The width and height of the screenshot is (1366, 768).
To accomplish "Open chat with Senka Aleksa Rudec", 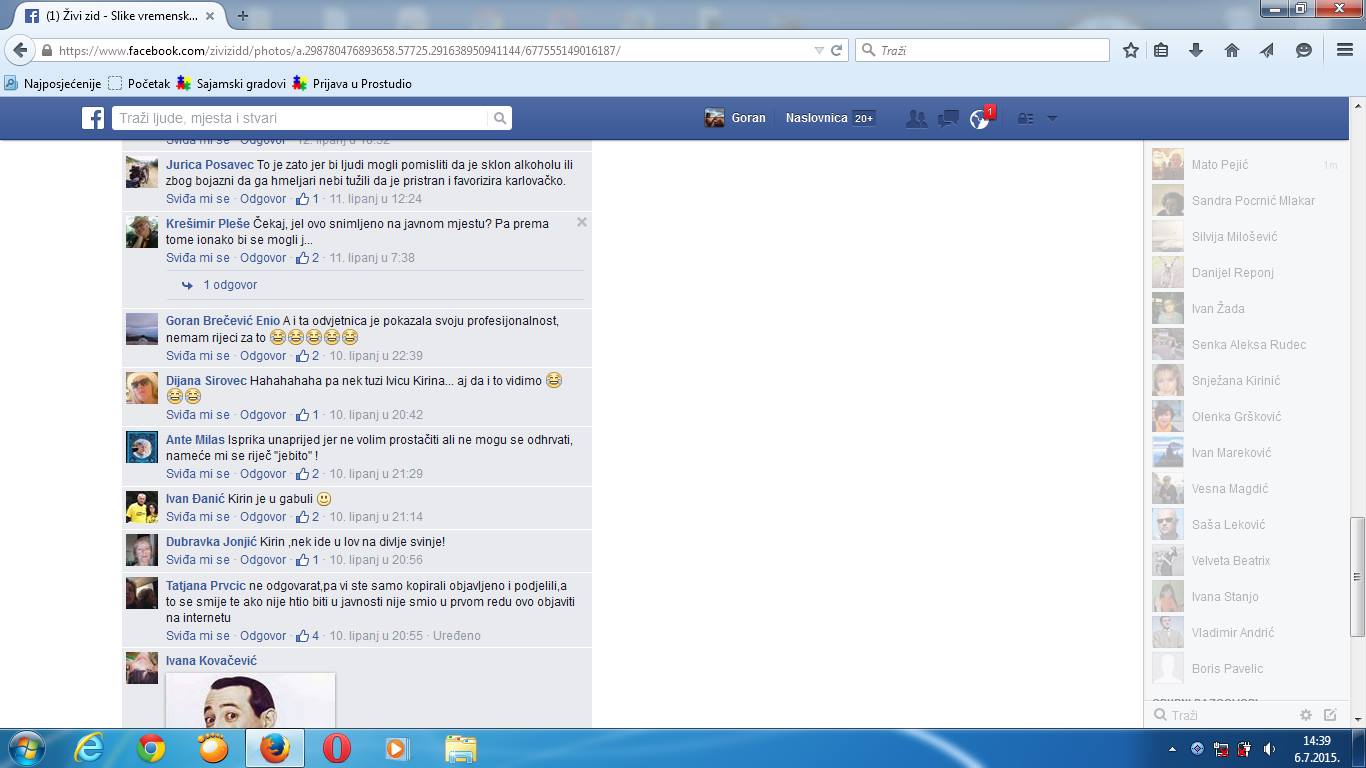I will click(1245, 345).
